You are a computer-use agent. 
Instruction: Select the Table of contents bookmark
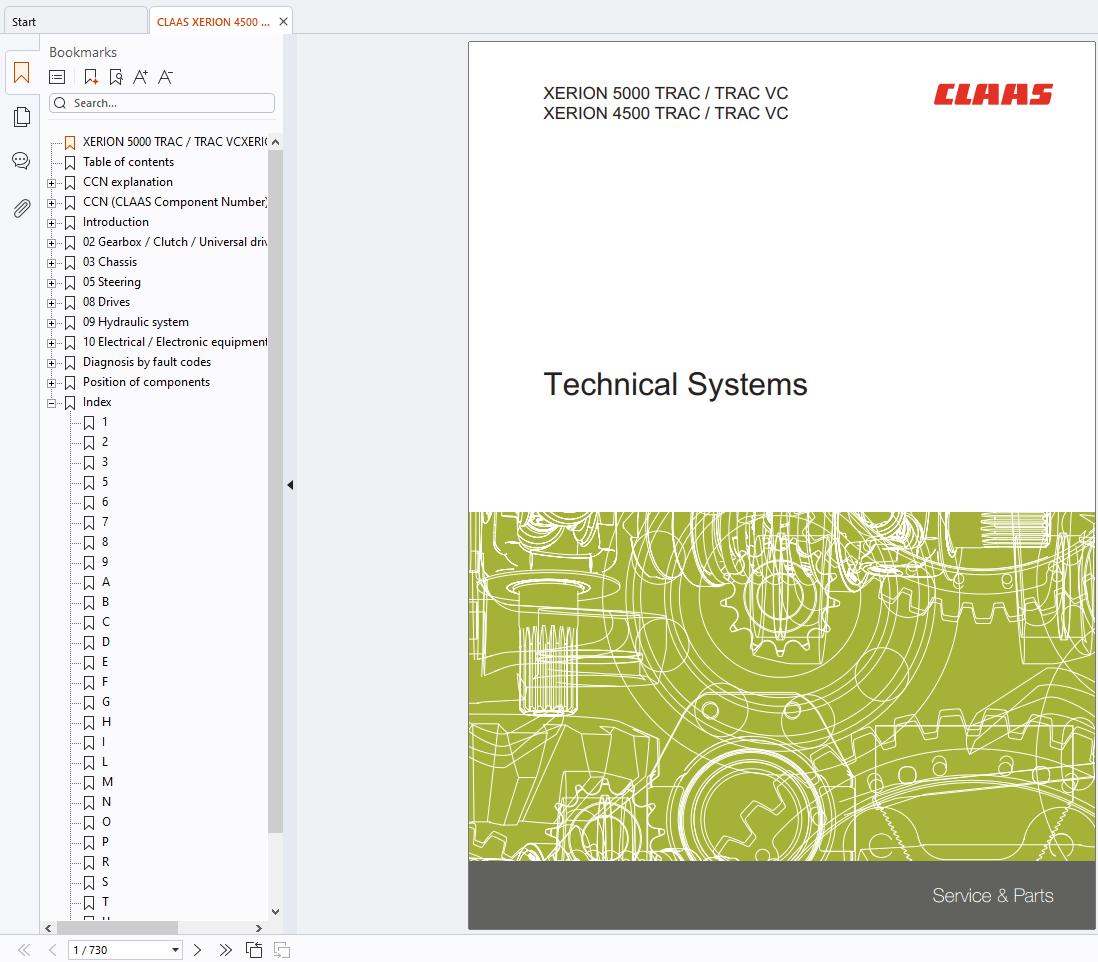pyautogui.click(x=128, y=162)
